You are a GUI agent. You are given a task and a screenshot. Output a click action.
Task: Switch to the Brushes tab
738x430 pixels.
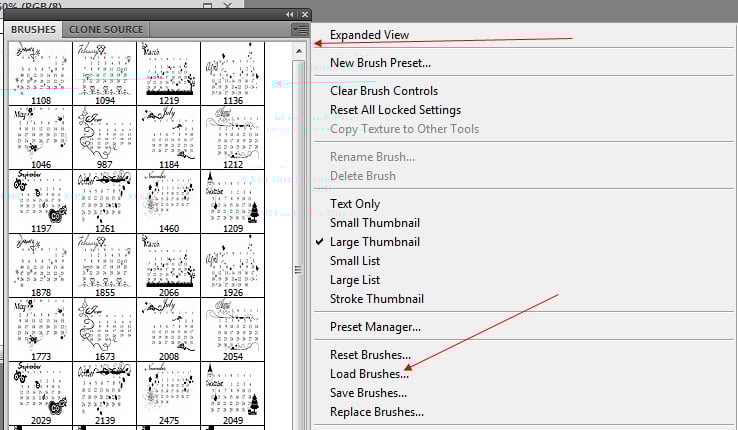click(x=33, y=29)
